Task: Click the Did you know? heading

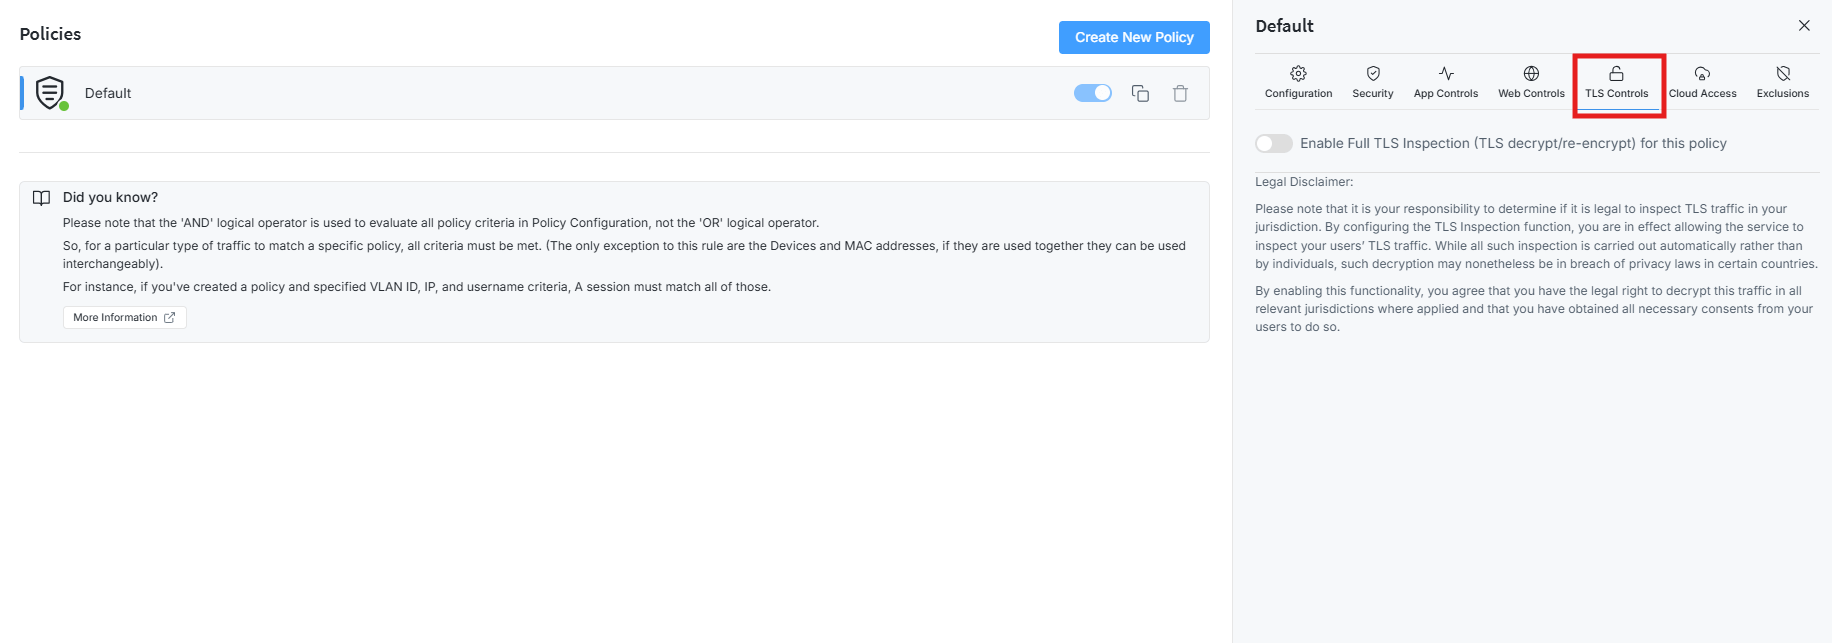Action: [110, 197]
